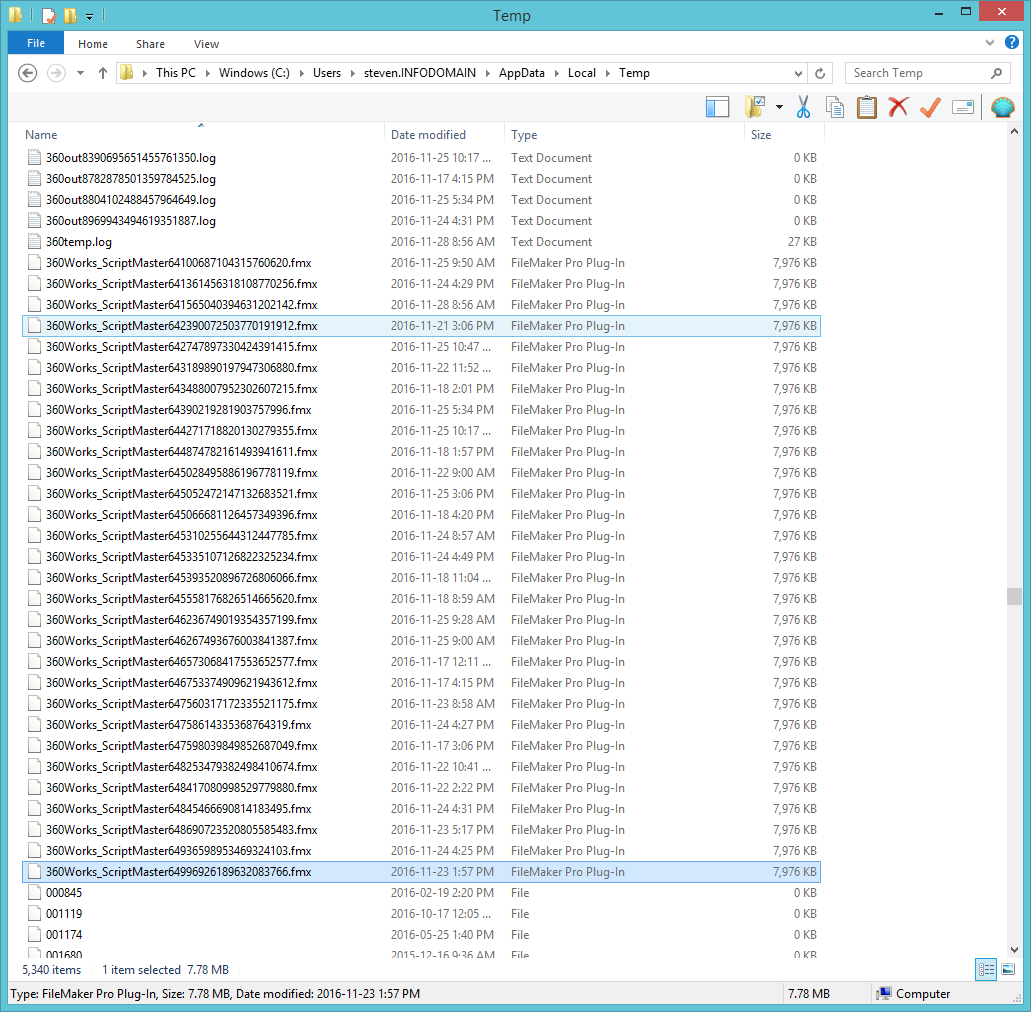The width and height of the screenshot is (1031, 1012).
Task: Select file 360Works_ScriptMaster6493659895346932 4103.fmx
Action: (x=179, y=851)
